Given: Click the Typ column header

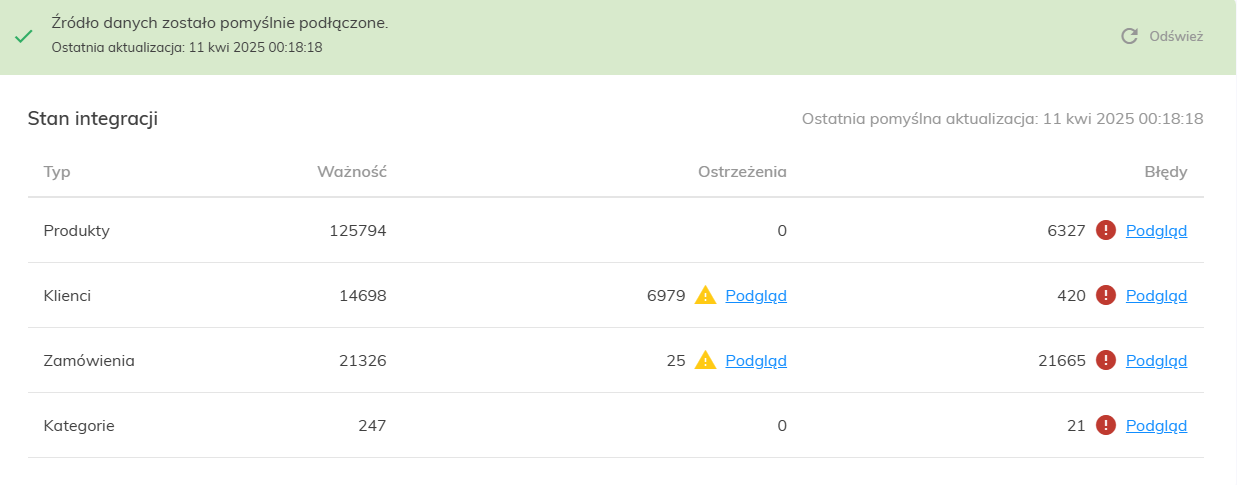Looking at the screenshot, I should (57, 172).
